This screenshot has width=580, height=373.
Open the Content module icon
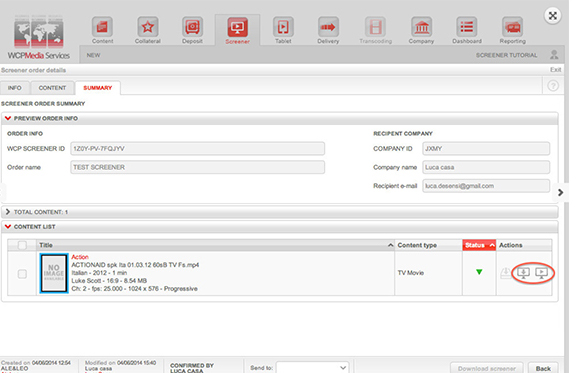pos(102,27)
